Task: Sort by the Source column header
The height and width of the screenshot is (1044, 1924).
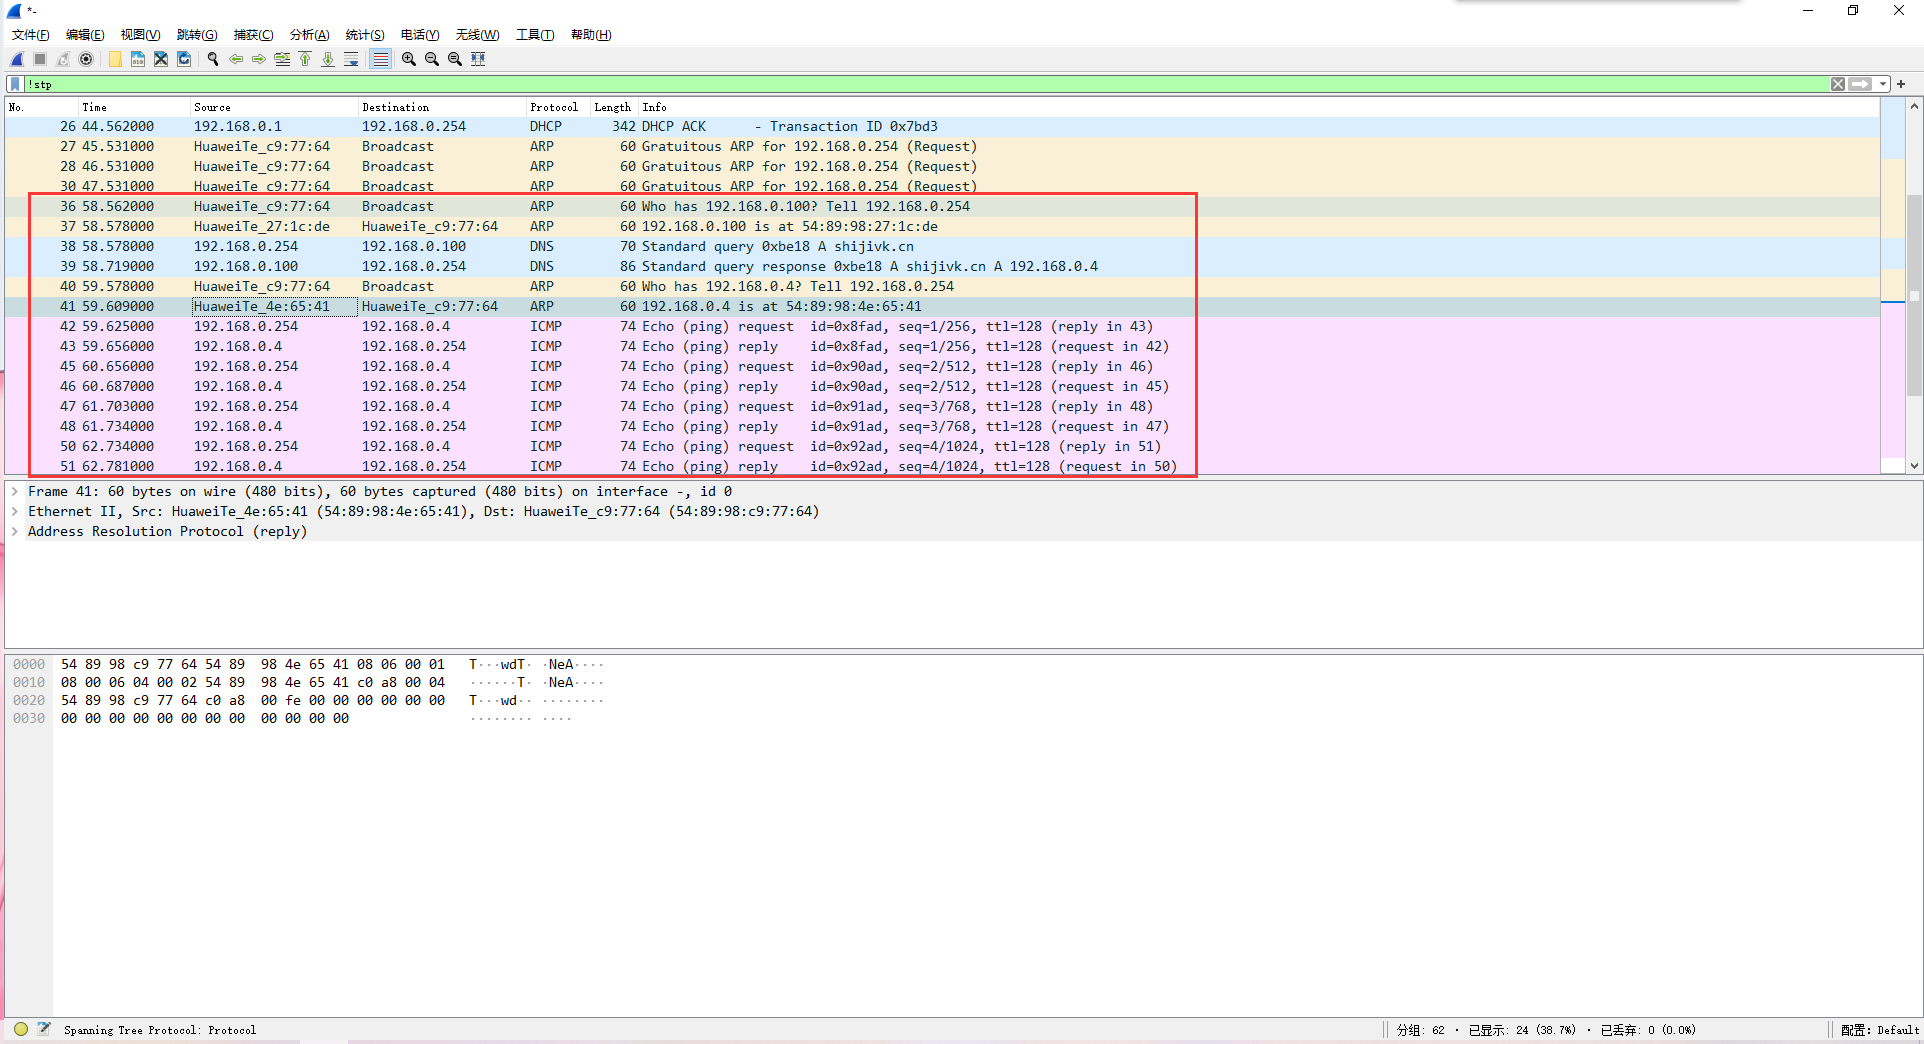Action: 274,107
